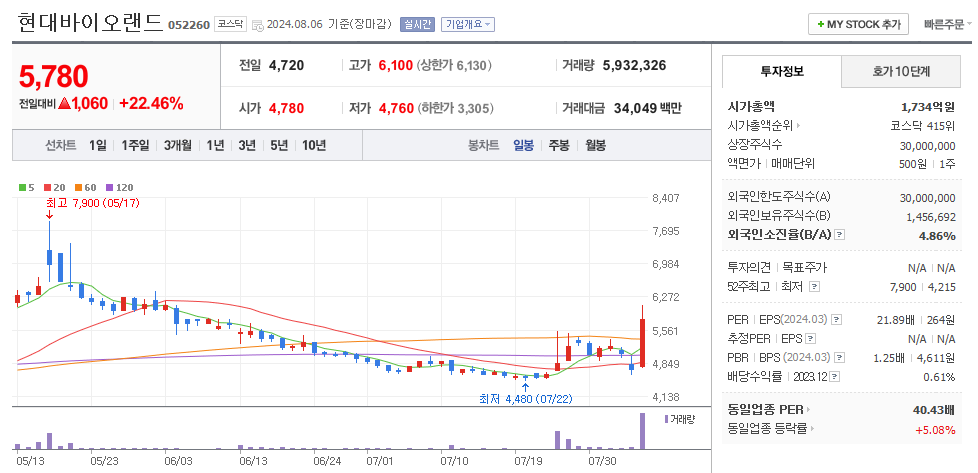Click the 최저 4,480 (07/22) chart label
The height and width of the screenshot is (473, 978).
(525, 399)
